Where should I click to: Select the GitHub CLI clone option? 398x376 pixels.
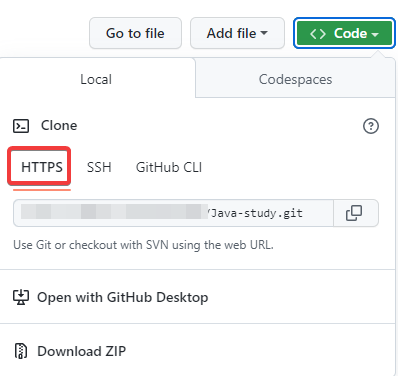pyautogui.click(x=169, y=167)
